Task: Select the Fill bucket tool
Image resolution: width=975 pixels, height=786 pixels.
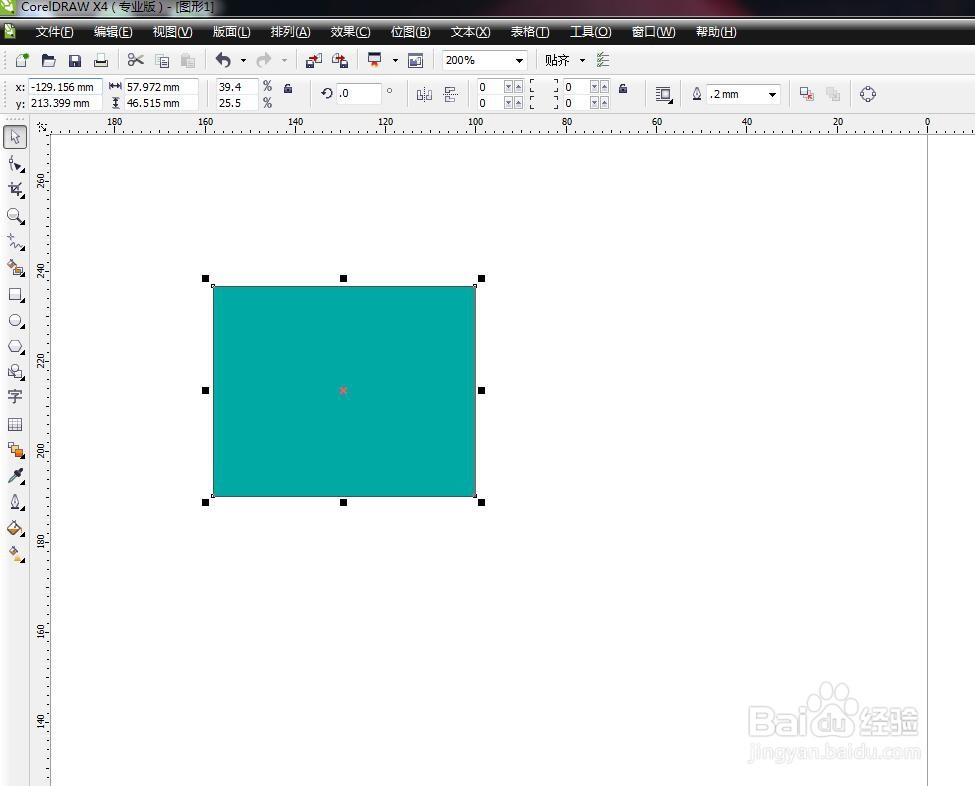Action: pos(16,528)
